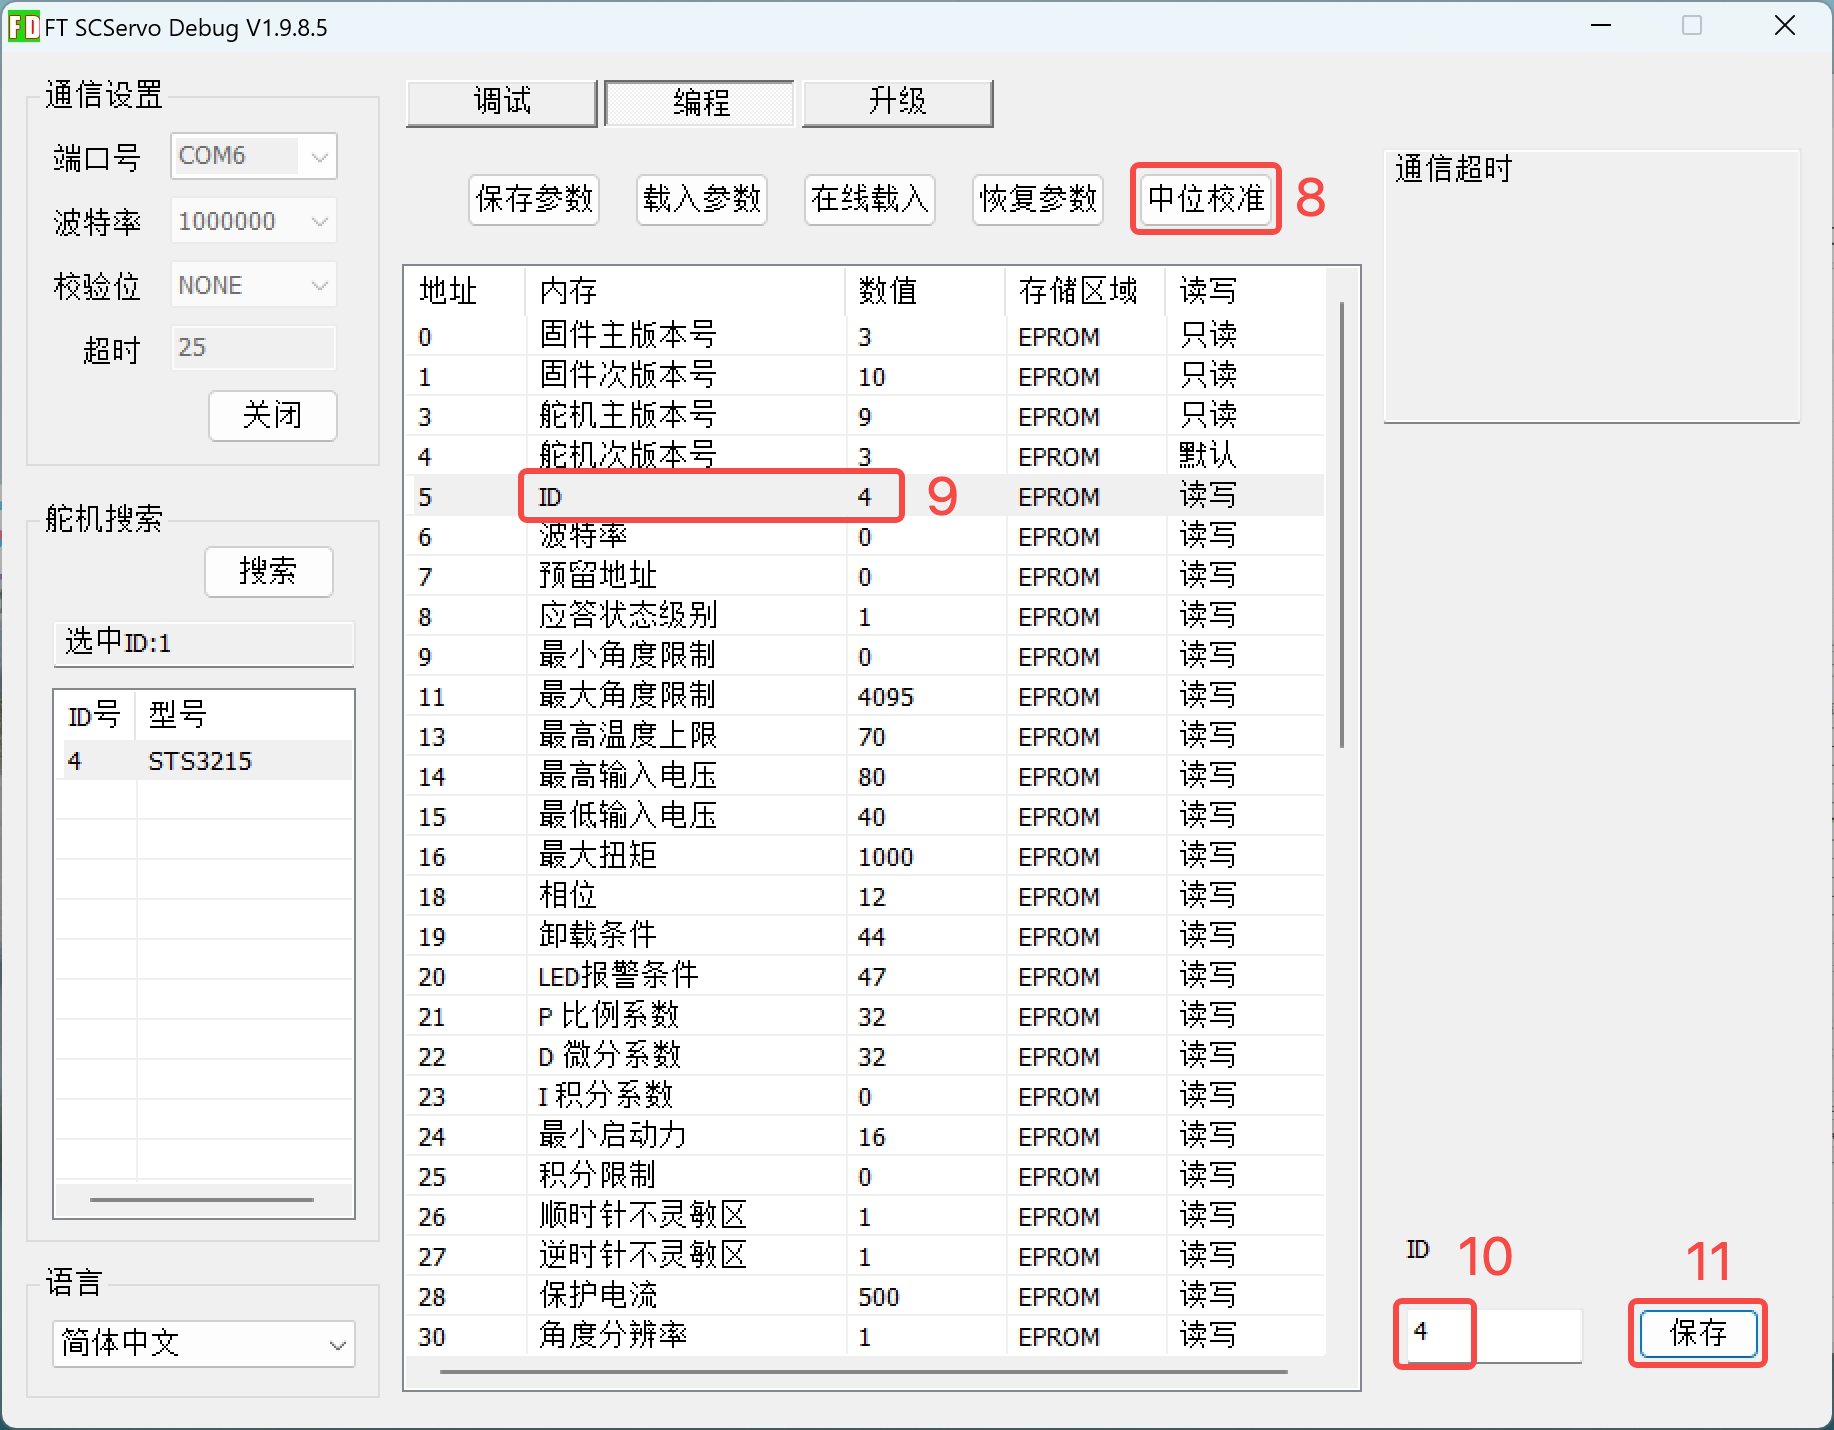The height and width of the screenshot is (1430, 1834).
Task: Switch to the 调试 tab
Action: (502, 103)
